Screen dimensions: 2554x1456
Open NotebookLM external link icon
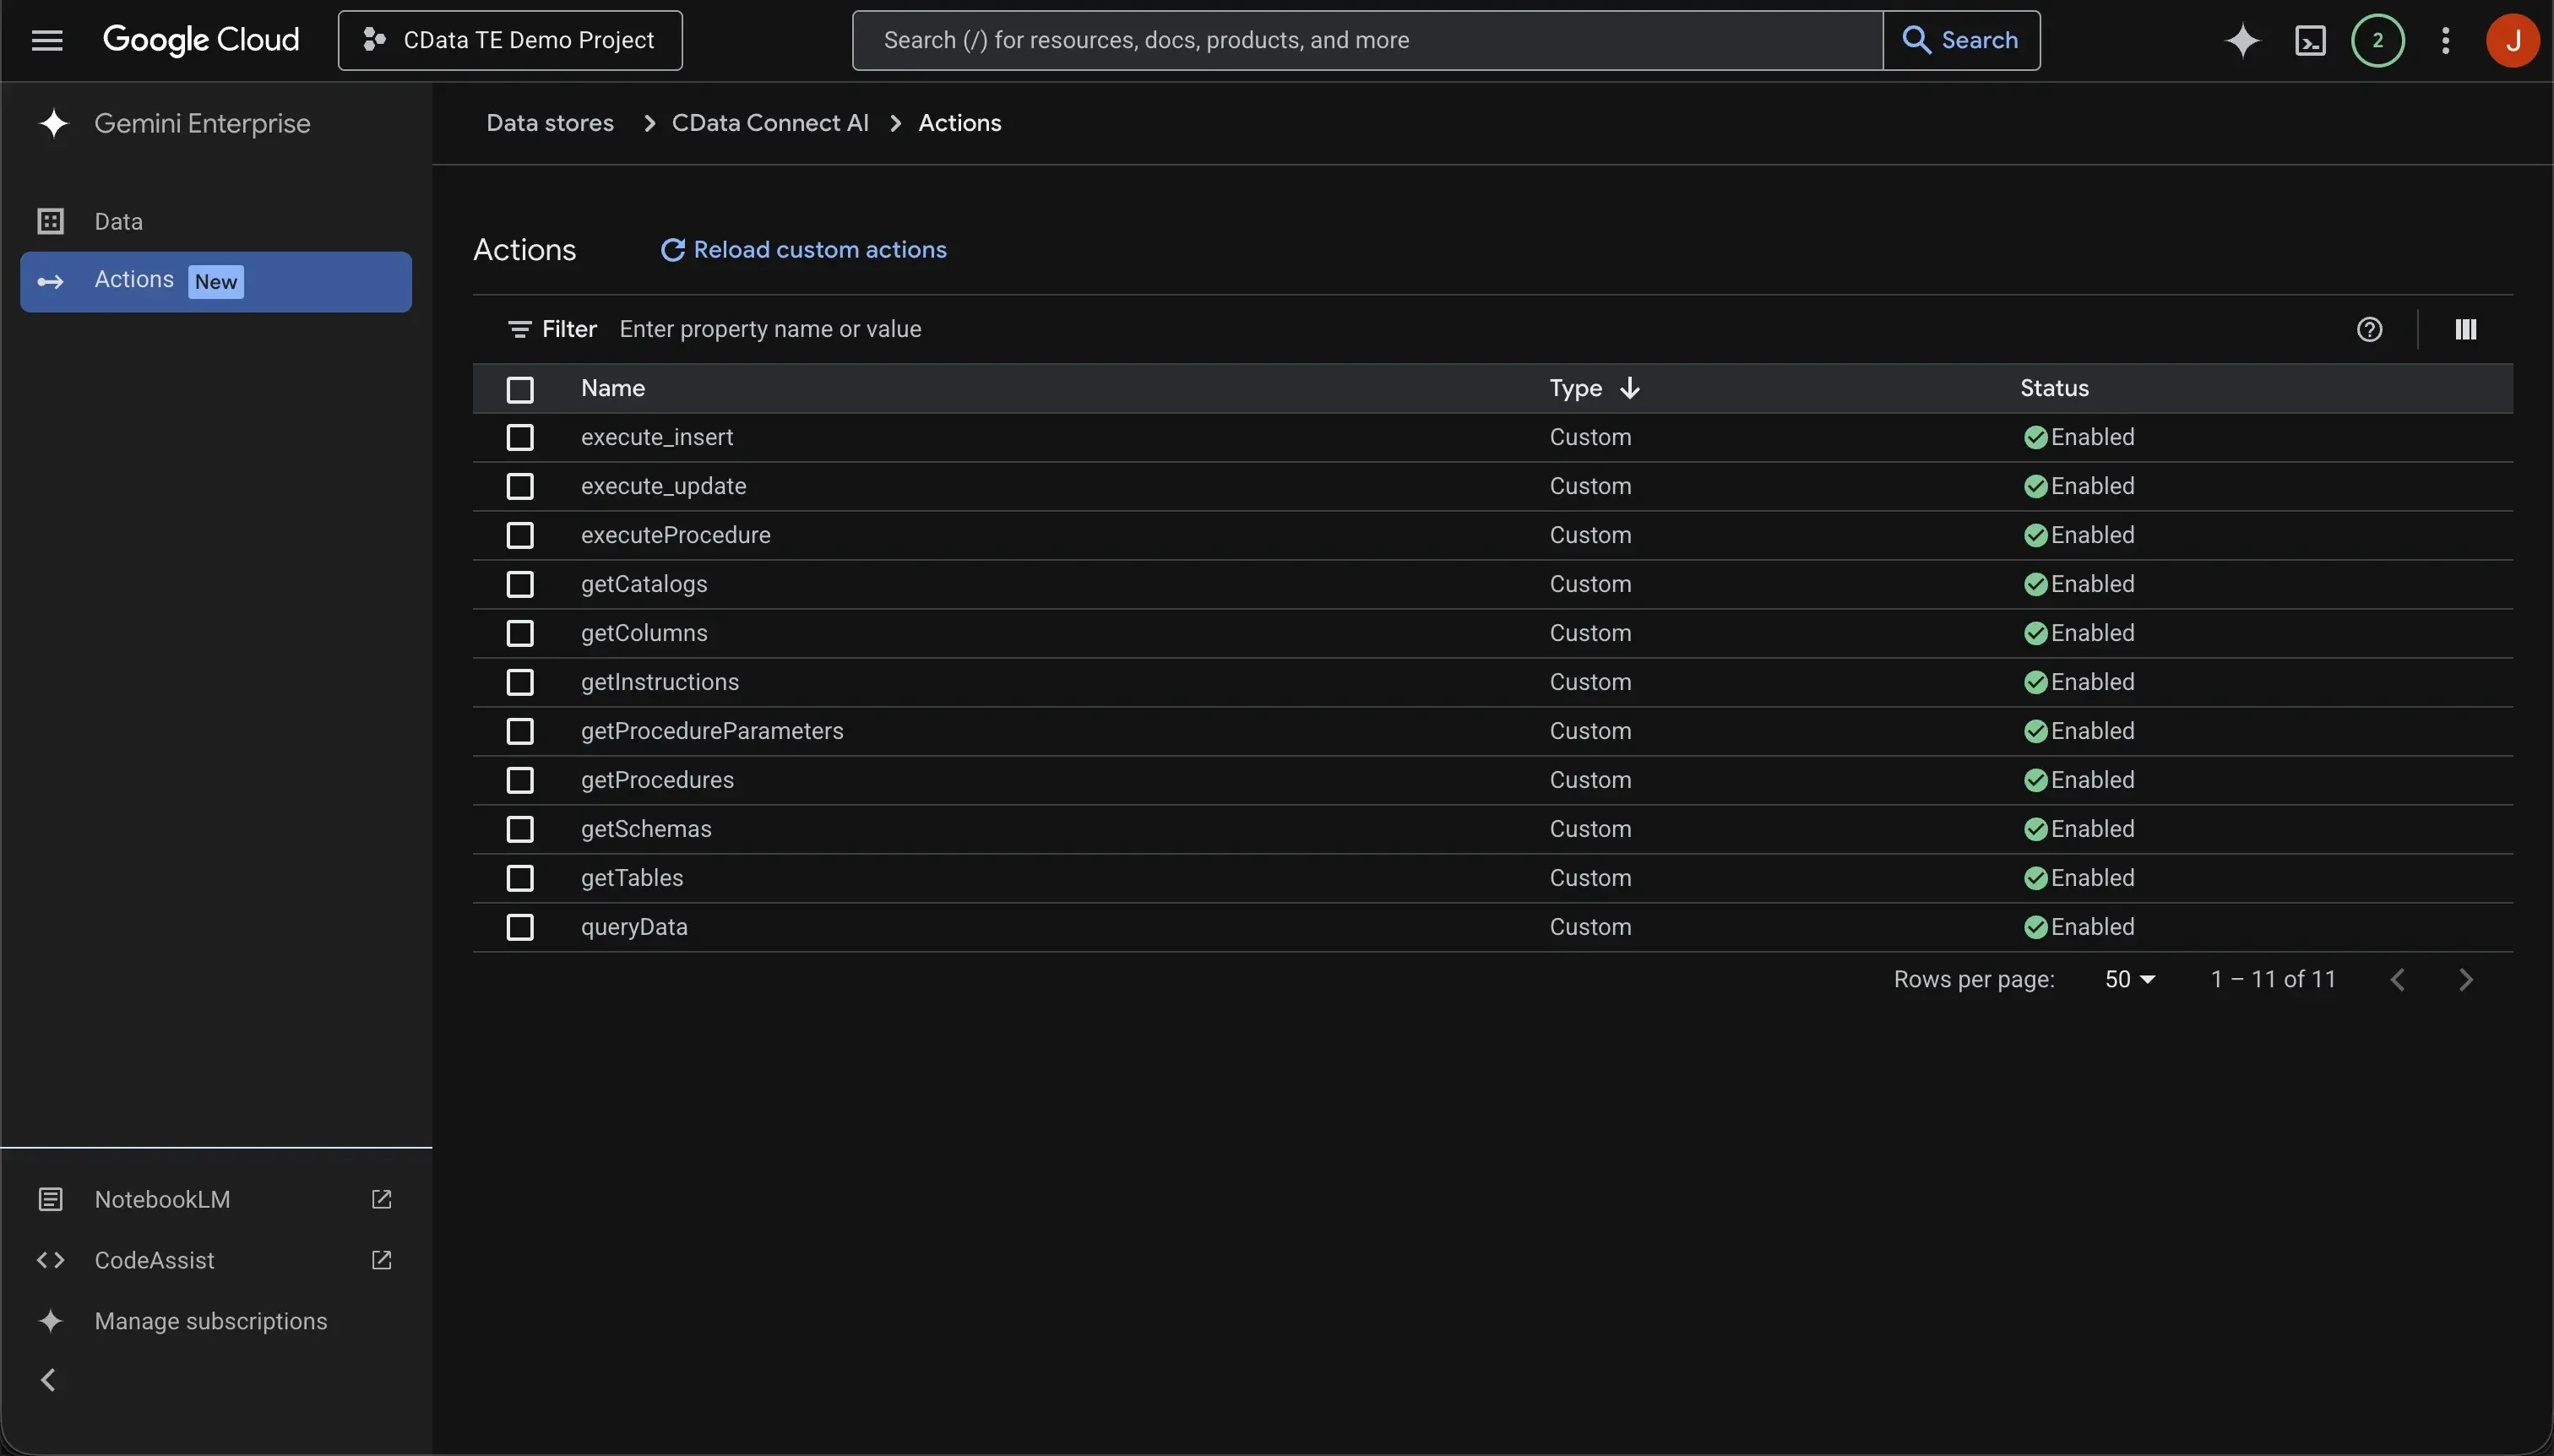pos(381,1199)
